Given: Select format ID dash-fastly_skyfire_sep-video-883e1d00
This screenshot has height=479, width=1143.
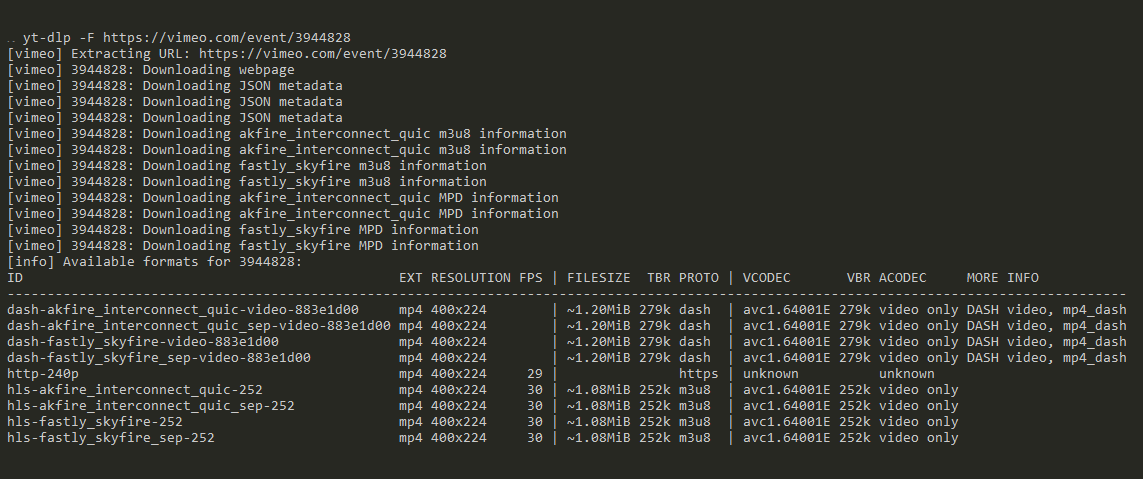Looking at the screenshot, I should point(158,357).
